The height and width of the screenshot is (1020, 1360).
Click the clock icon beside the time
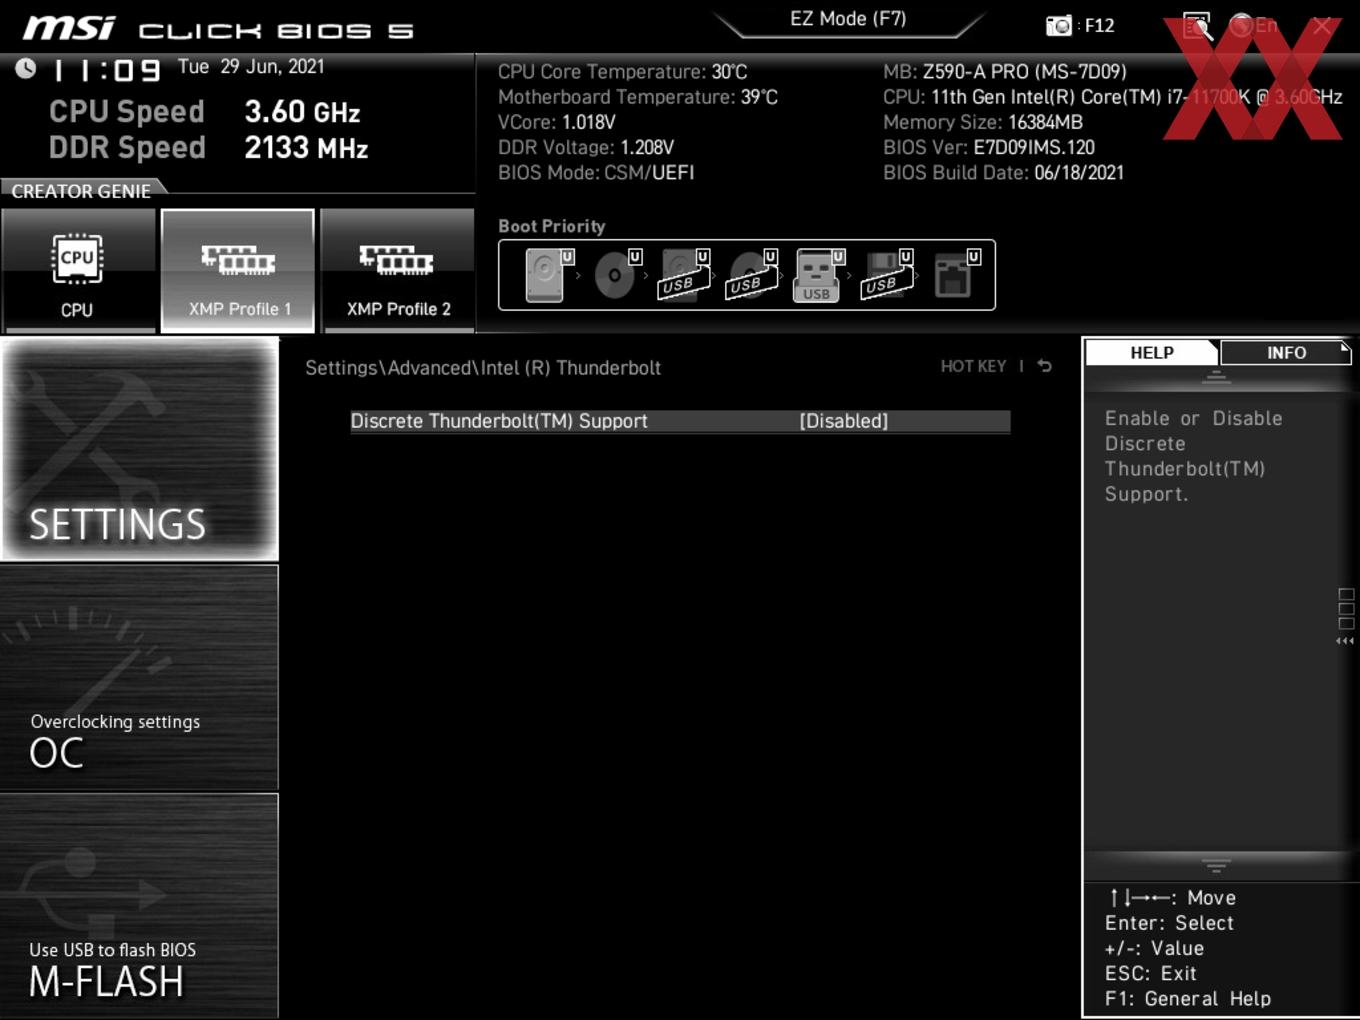(25, 68)
